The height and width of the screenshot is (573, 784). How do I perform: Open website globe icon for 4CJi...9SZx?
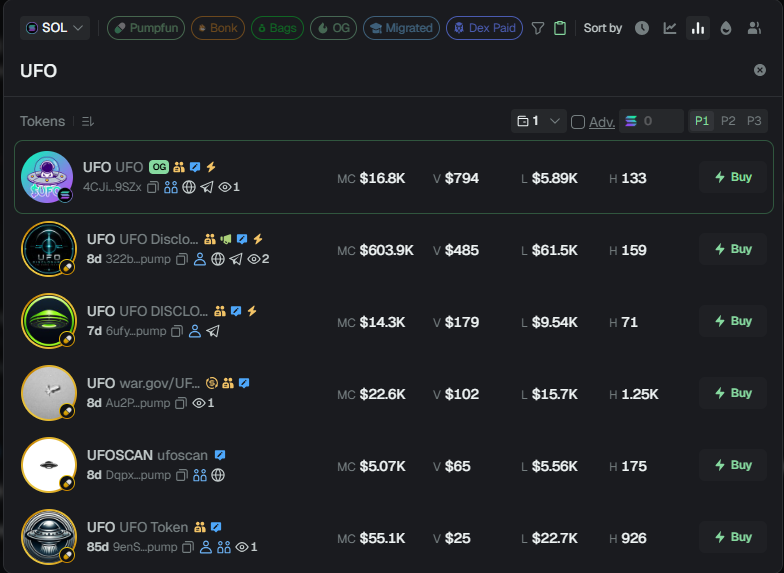click(x=189, y=187)
